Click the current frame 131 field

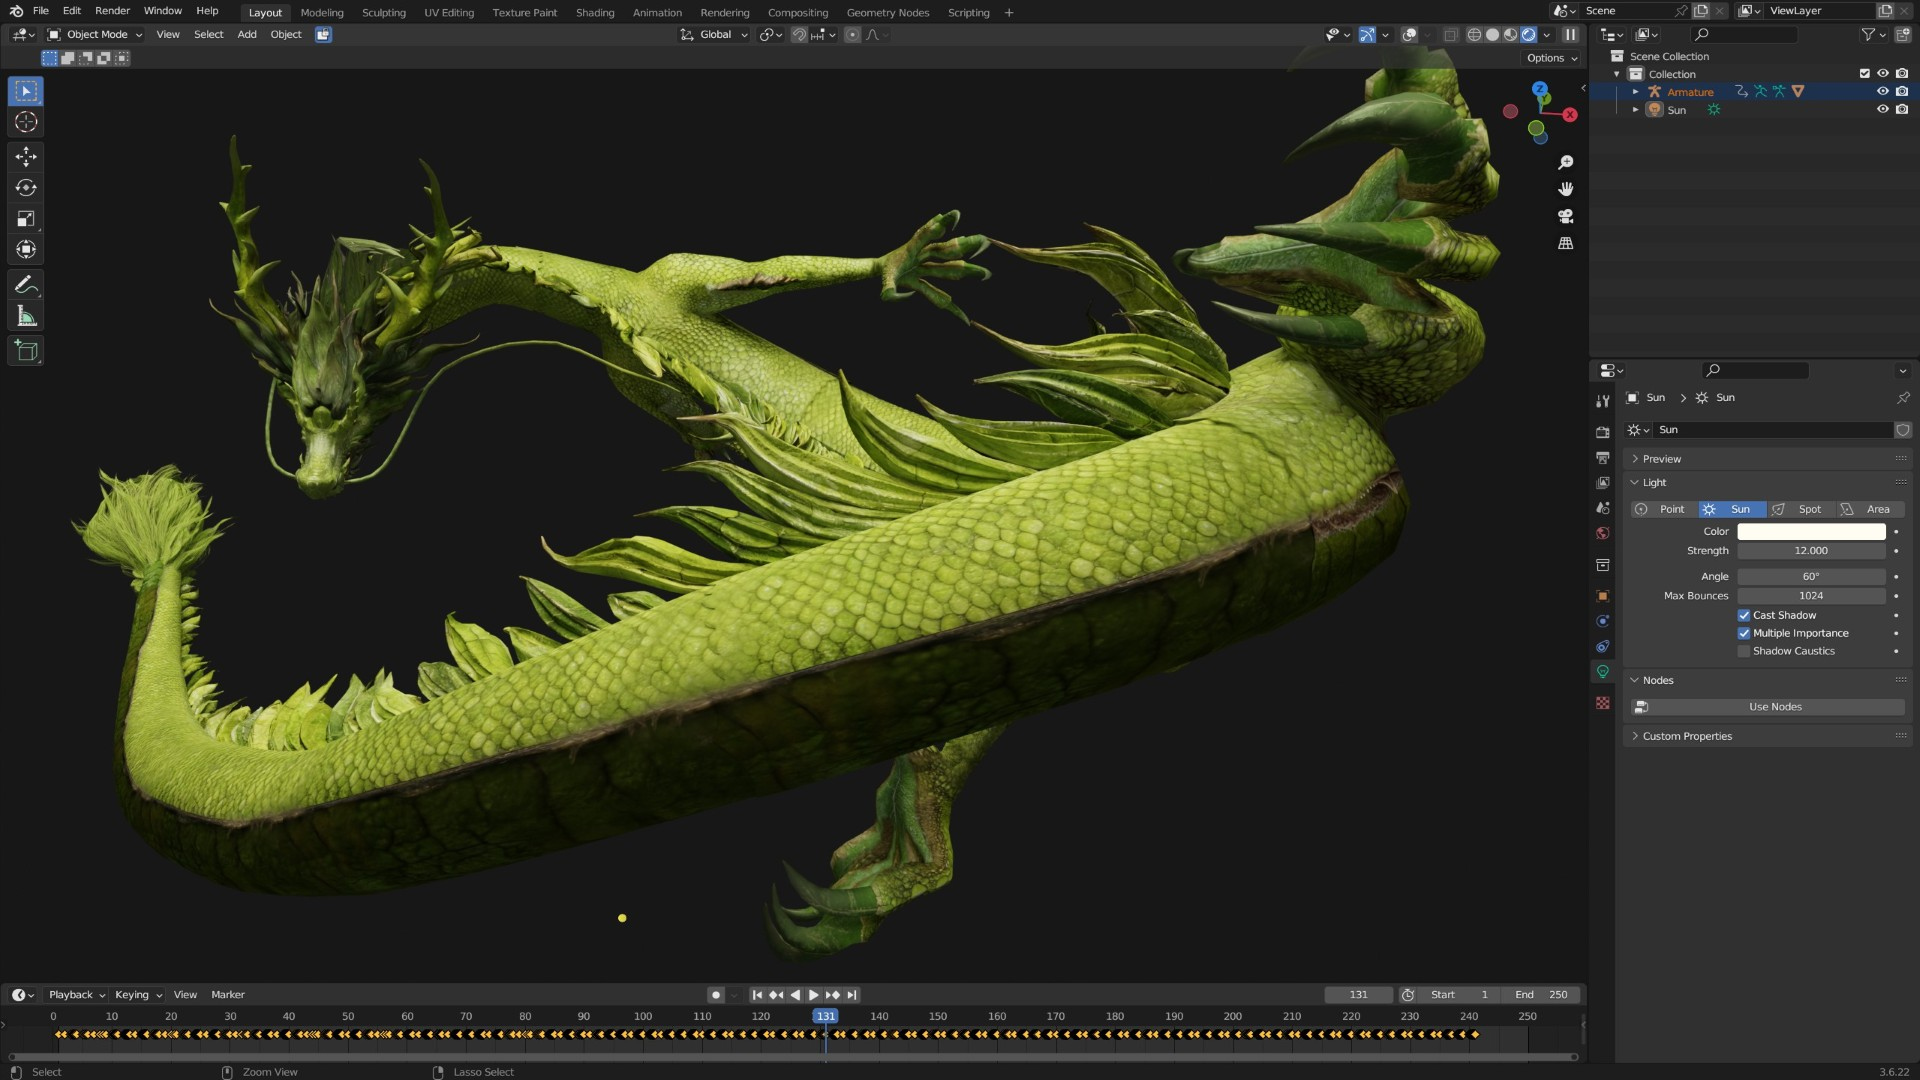tap(1358, 995)
